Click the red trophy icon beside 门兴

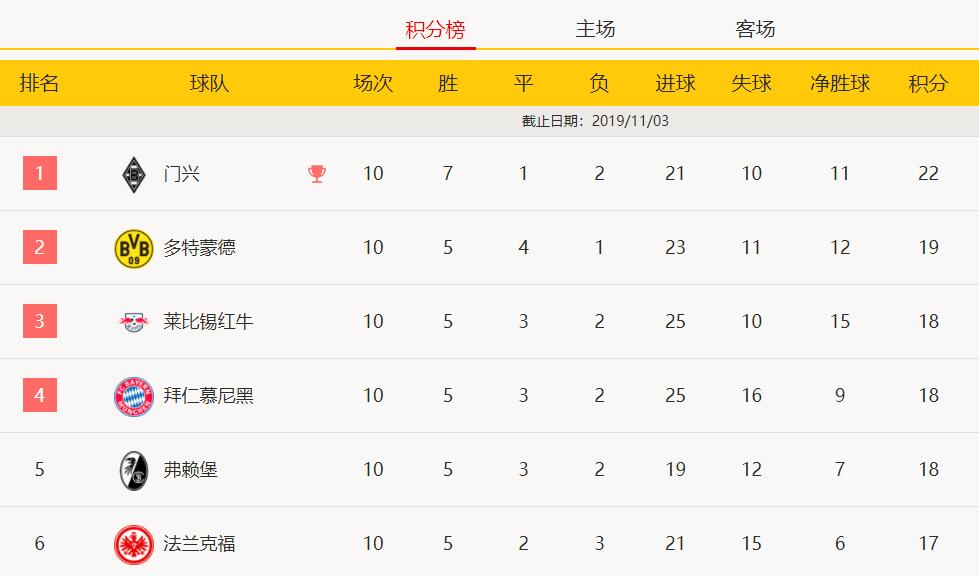(317, 173)
